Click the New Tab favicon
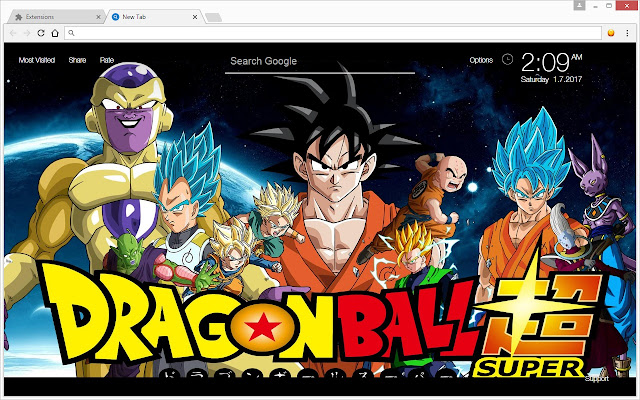 pyautogui.click(x=116, y=17)
